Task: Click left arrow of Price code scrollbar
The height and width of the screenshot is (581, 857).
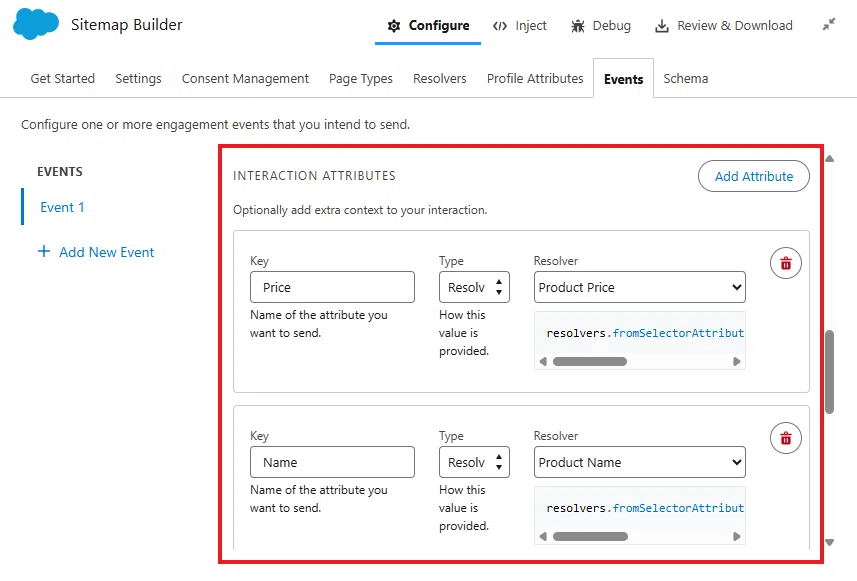Action: pyautogui.click(x=543, y=361)
